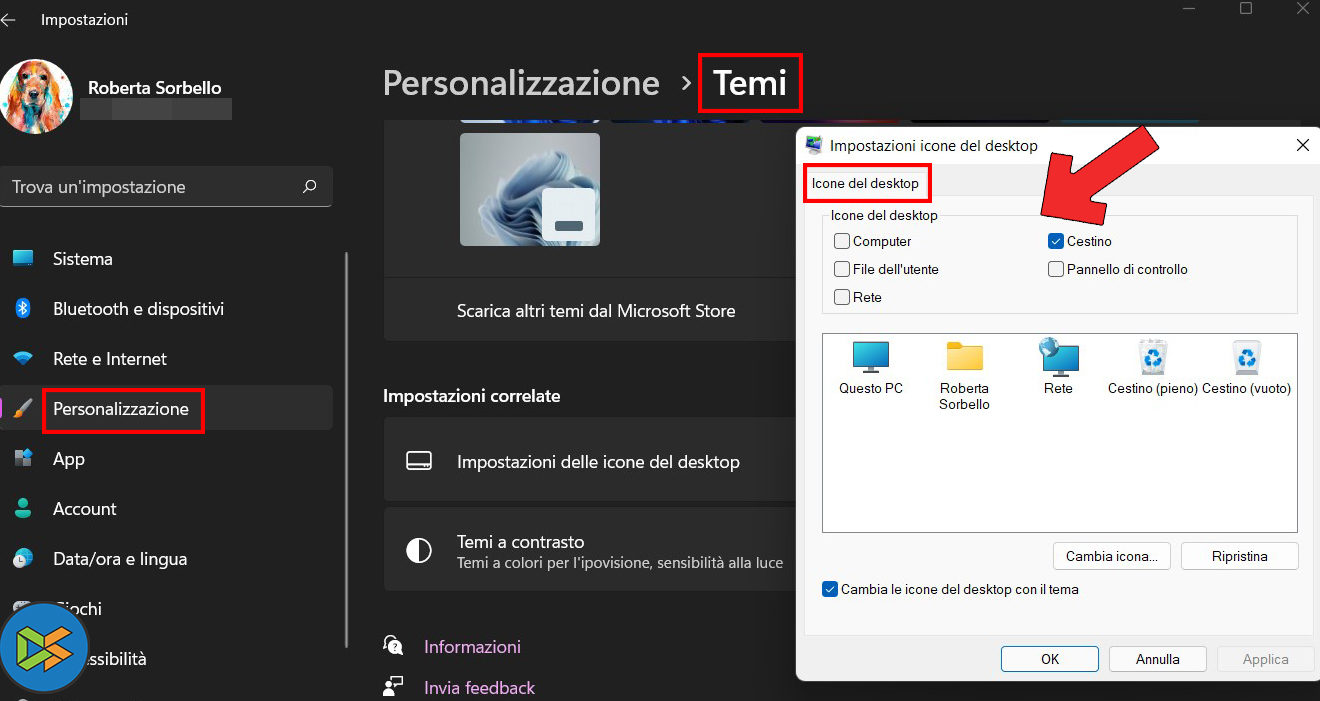Viewport: 1320px width, 701px height.
Task: Close the Impostazioni icone del desktop dialog
Action: click(1302, 145)
